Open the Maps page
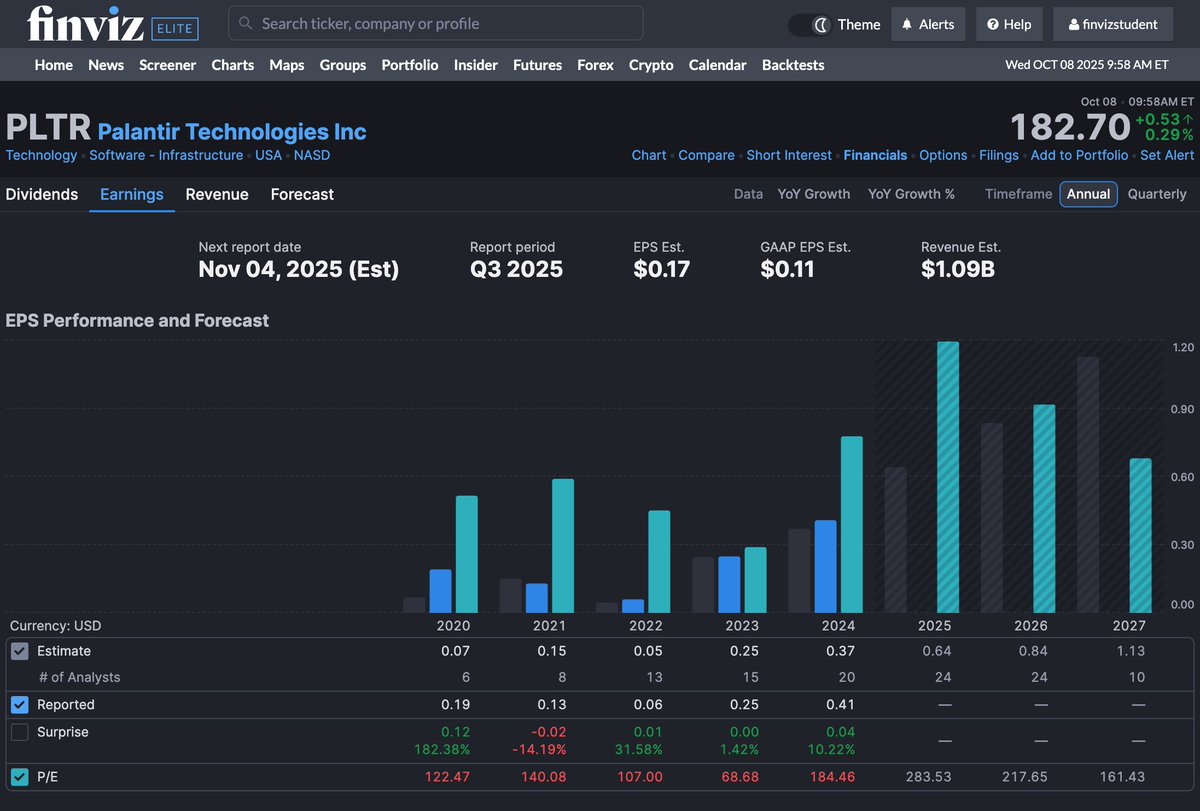This screenshot has height=811, width=1200. 287,65
